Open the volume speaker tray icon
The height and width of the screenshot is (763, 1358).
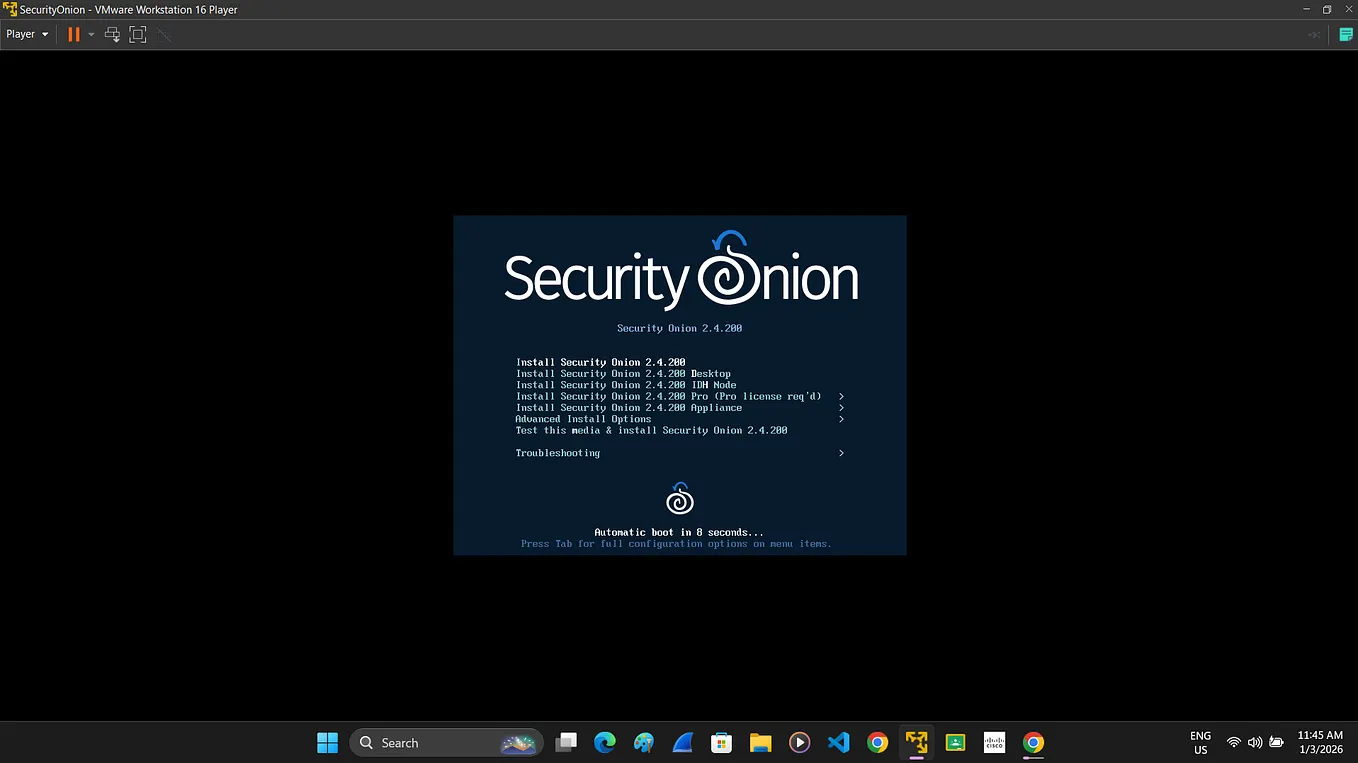[x=1255, y=743]
